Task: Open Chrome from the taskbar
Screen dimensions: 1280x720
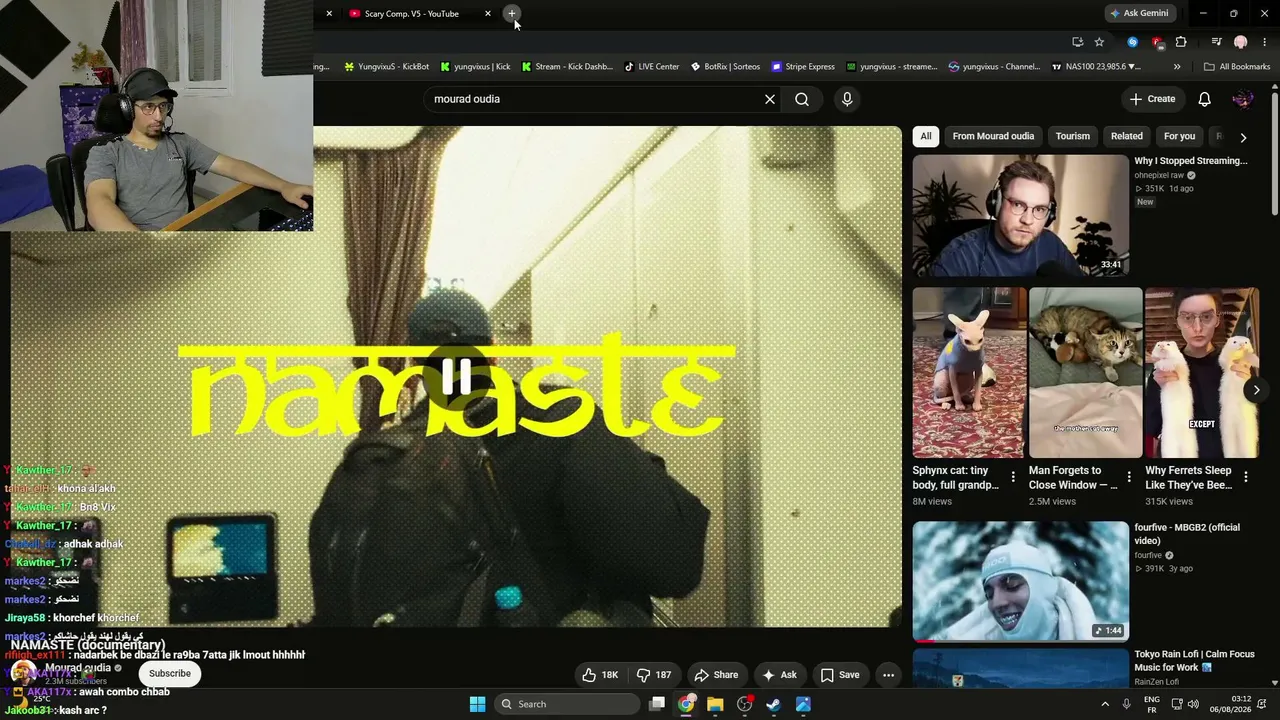Action: (686, 704)
